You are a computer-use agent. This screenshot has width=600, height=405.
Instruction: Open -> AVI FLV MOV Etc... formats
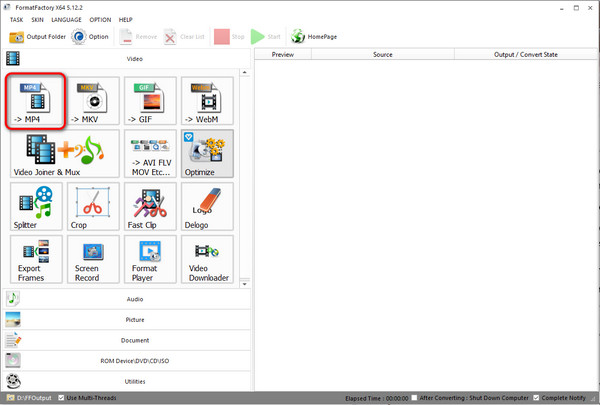(x=150, y=154)
